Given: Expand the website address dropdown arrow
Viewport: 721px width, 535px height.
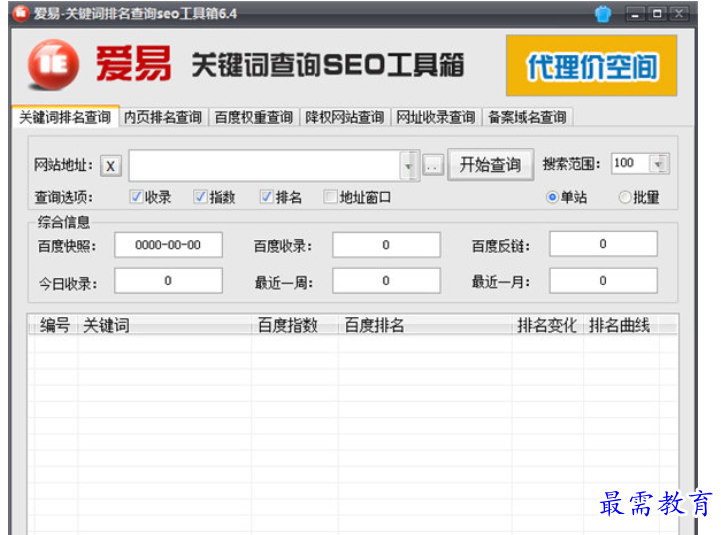Looking at the screenshot, I should click(x=408, y=166).
